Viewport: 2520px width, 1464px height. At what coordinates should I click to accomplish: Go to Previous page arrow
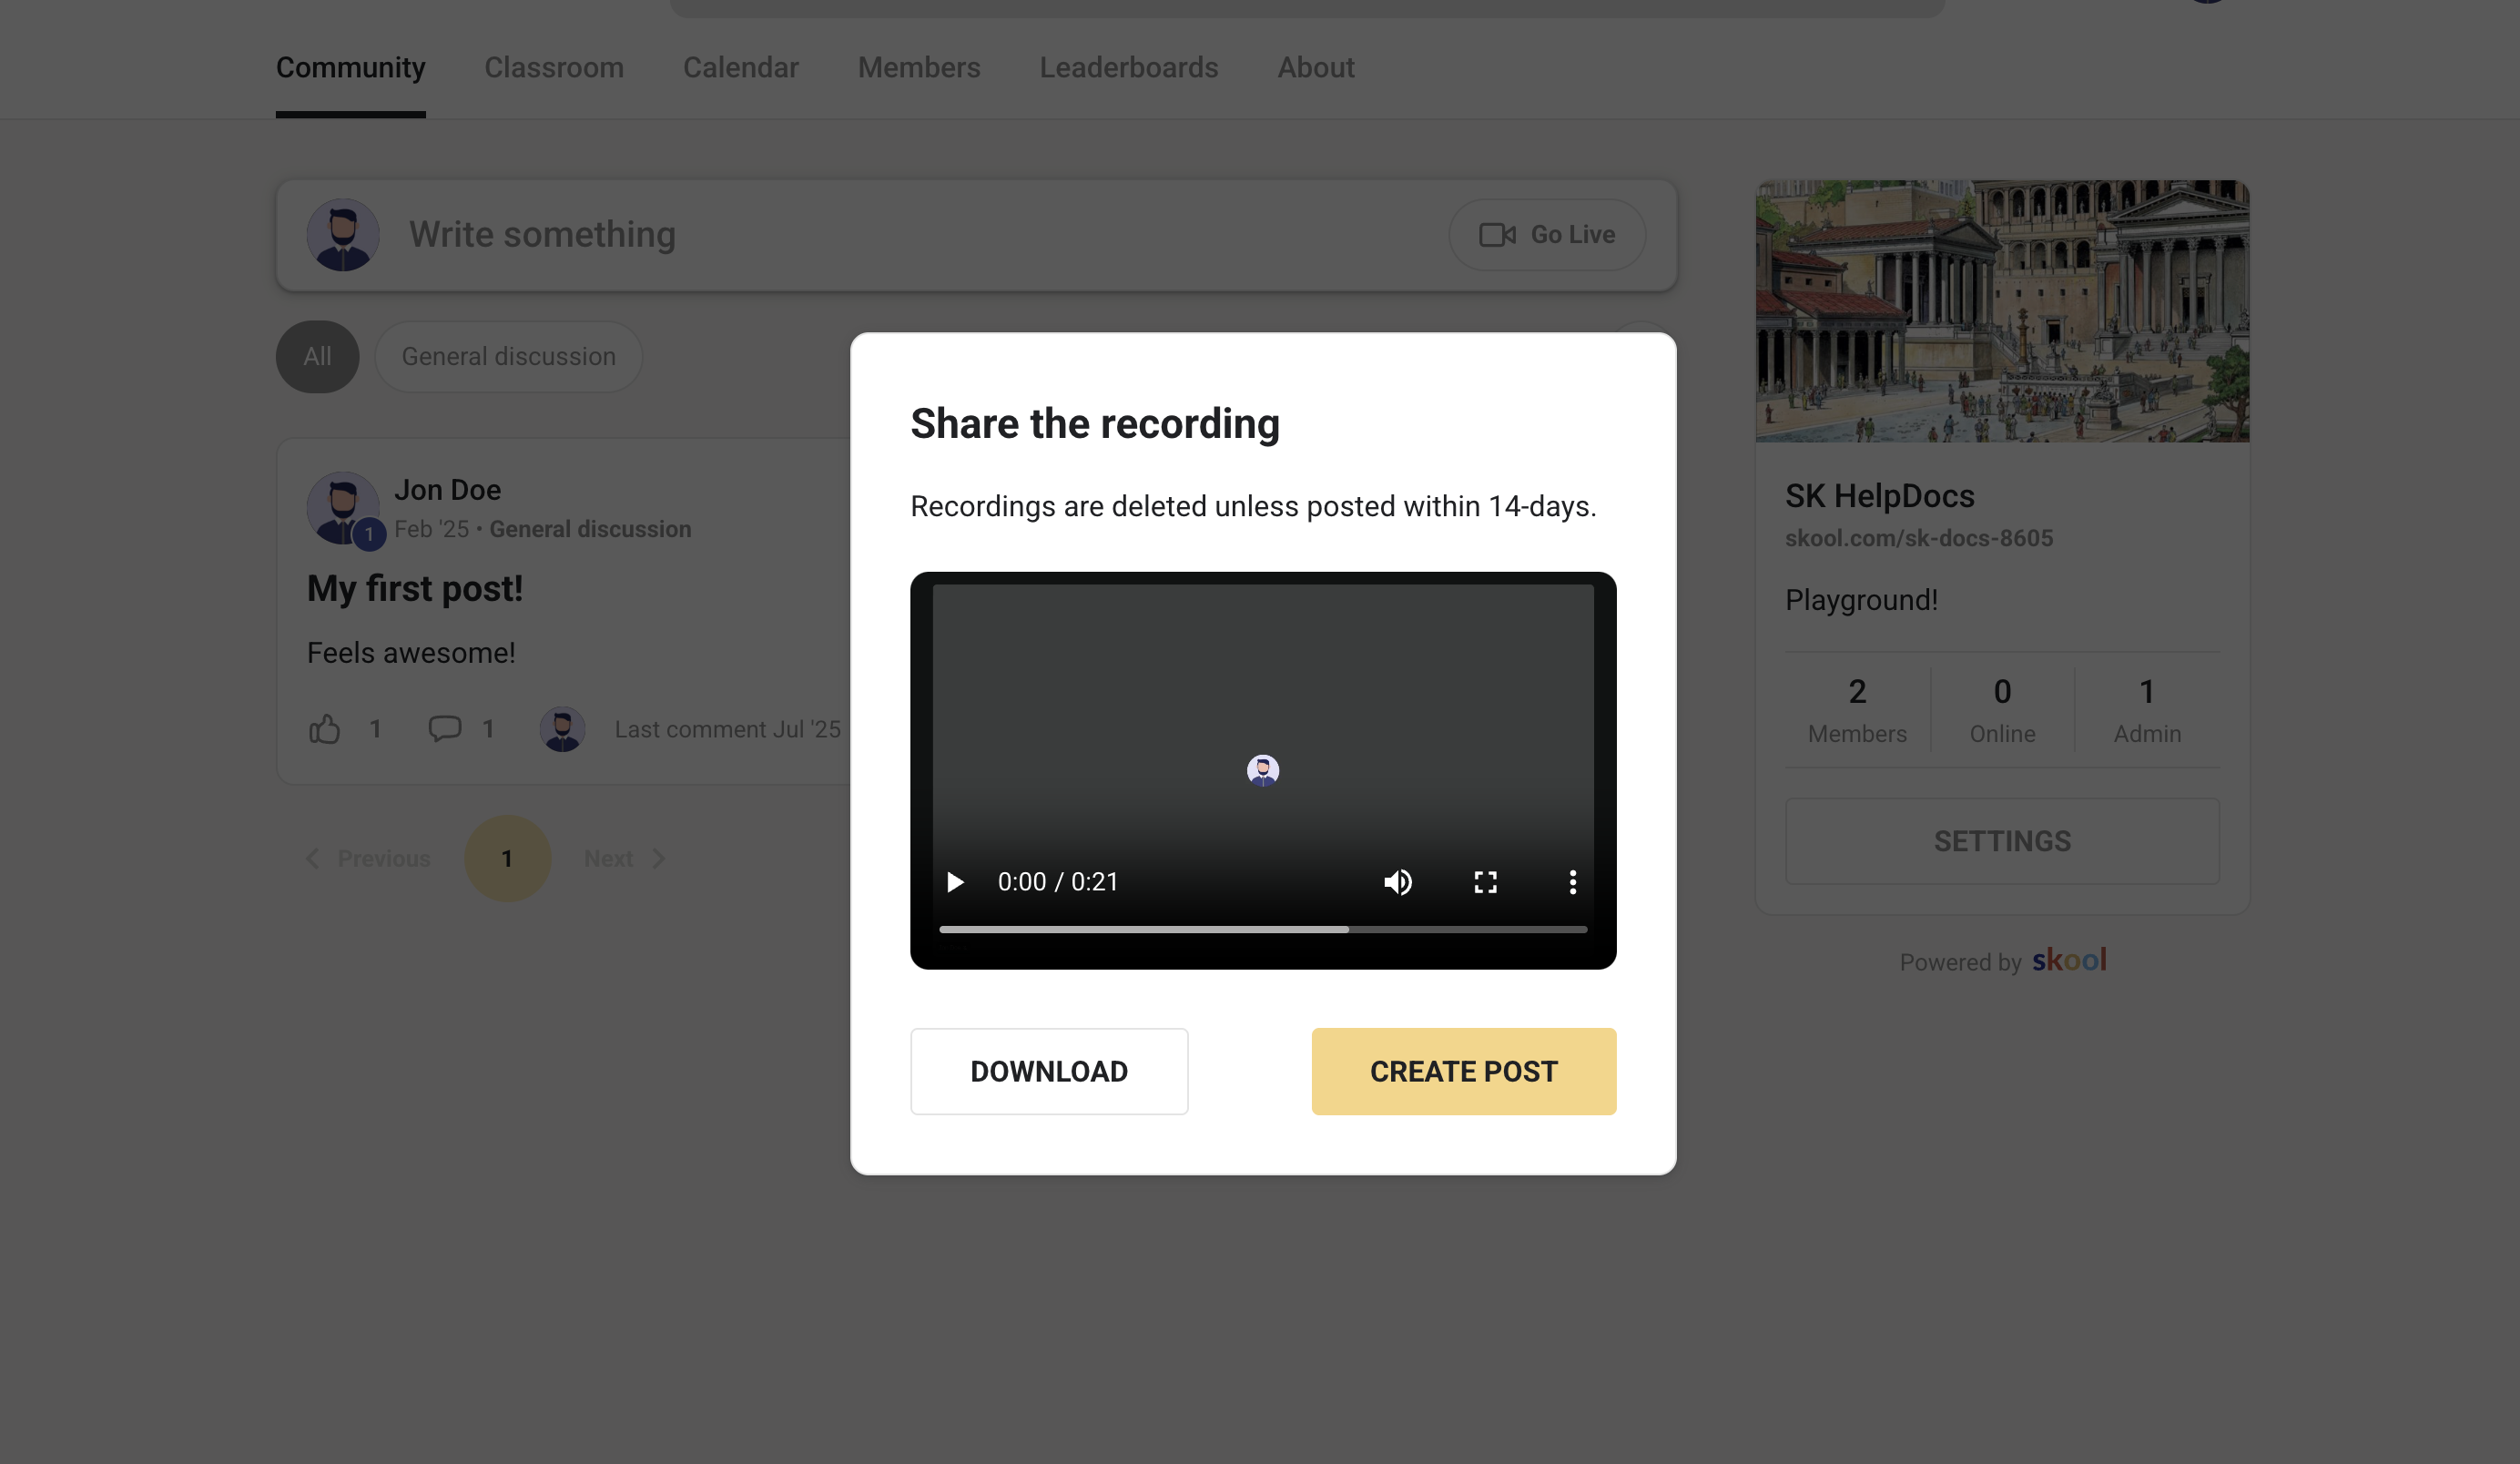click(x=368, y=859)
